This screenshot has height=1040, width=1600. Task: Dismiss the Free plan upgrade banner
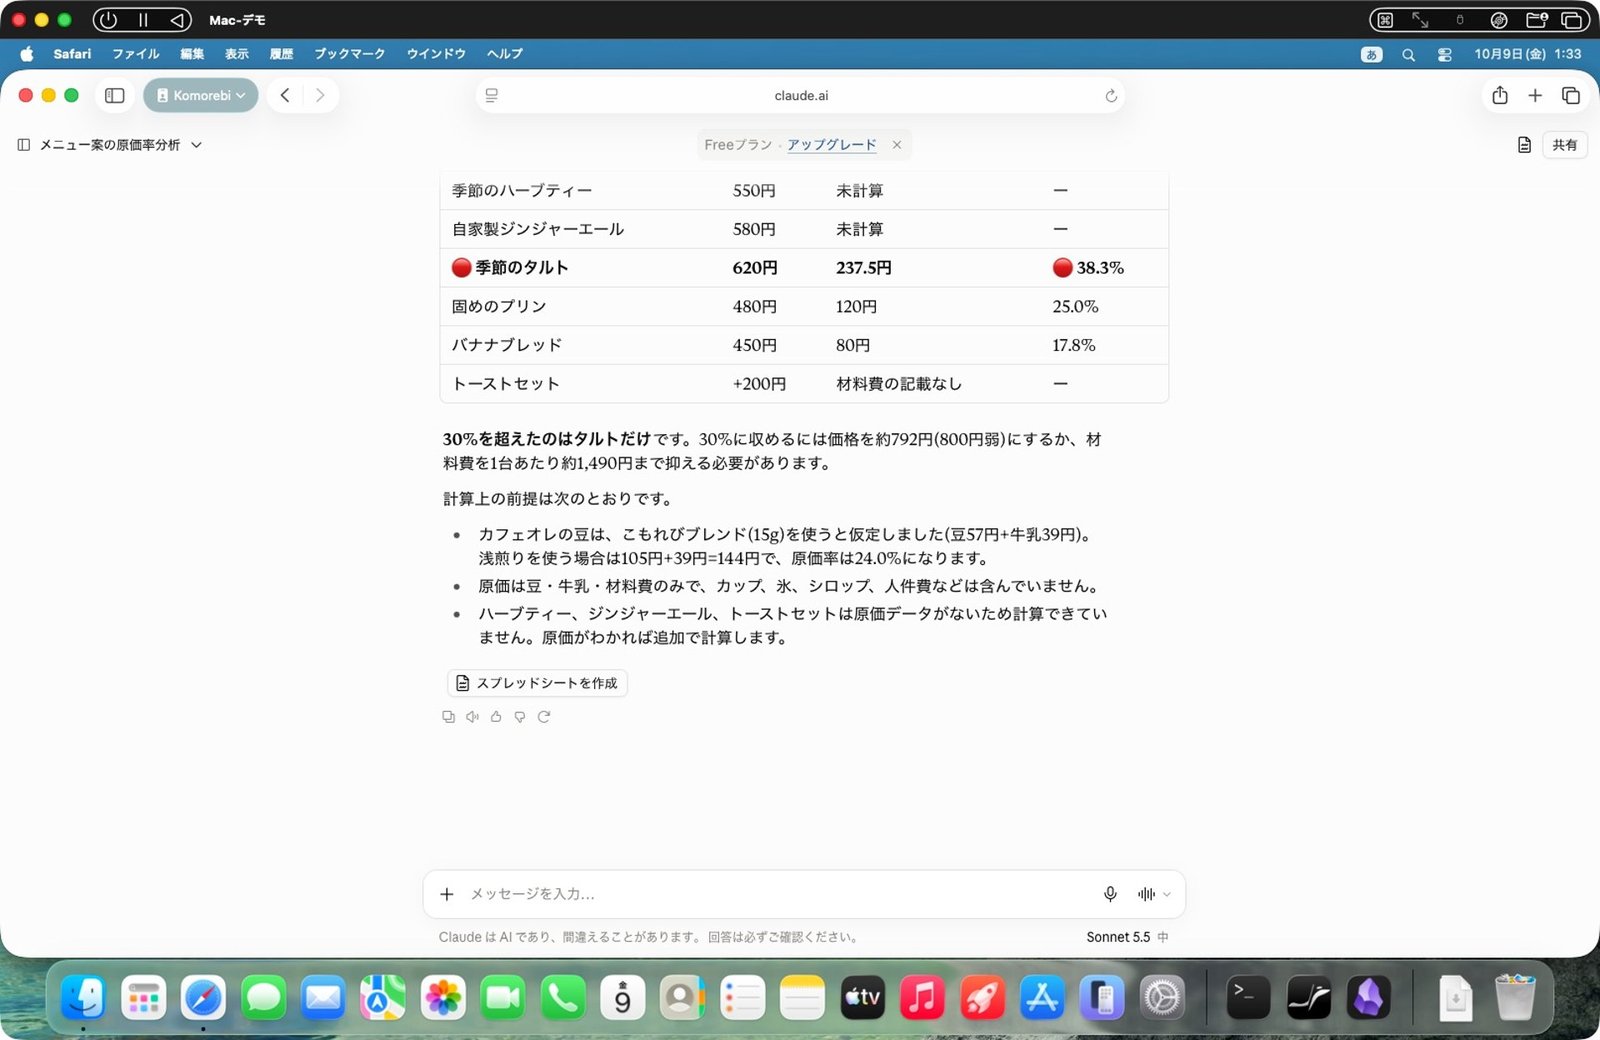click(897, 145)
